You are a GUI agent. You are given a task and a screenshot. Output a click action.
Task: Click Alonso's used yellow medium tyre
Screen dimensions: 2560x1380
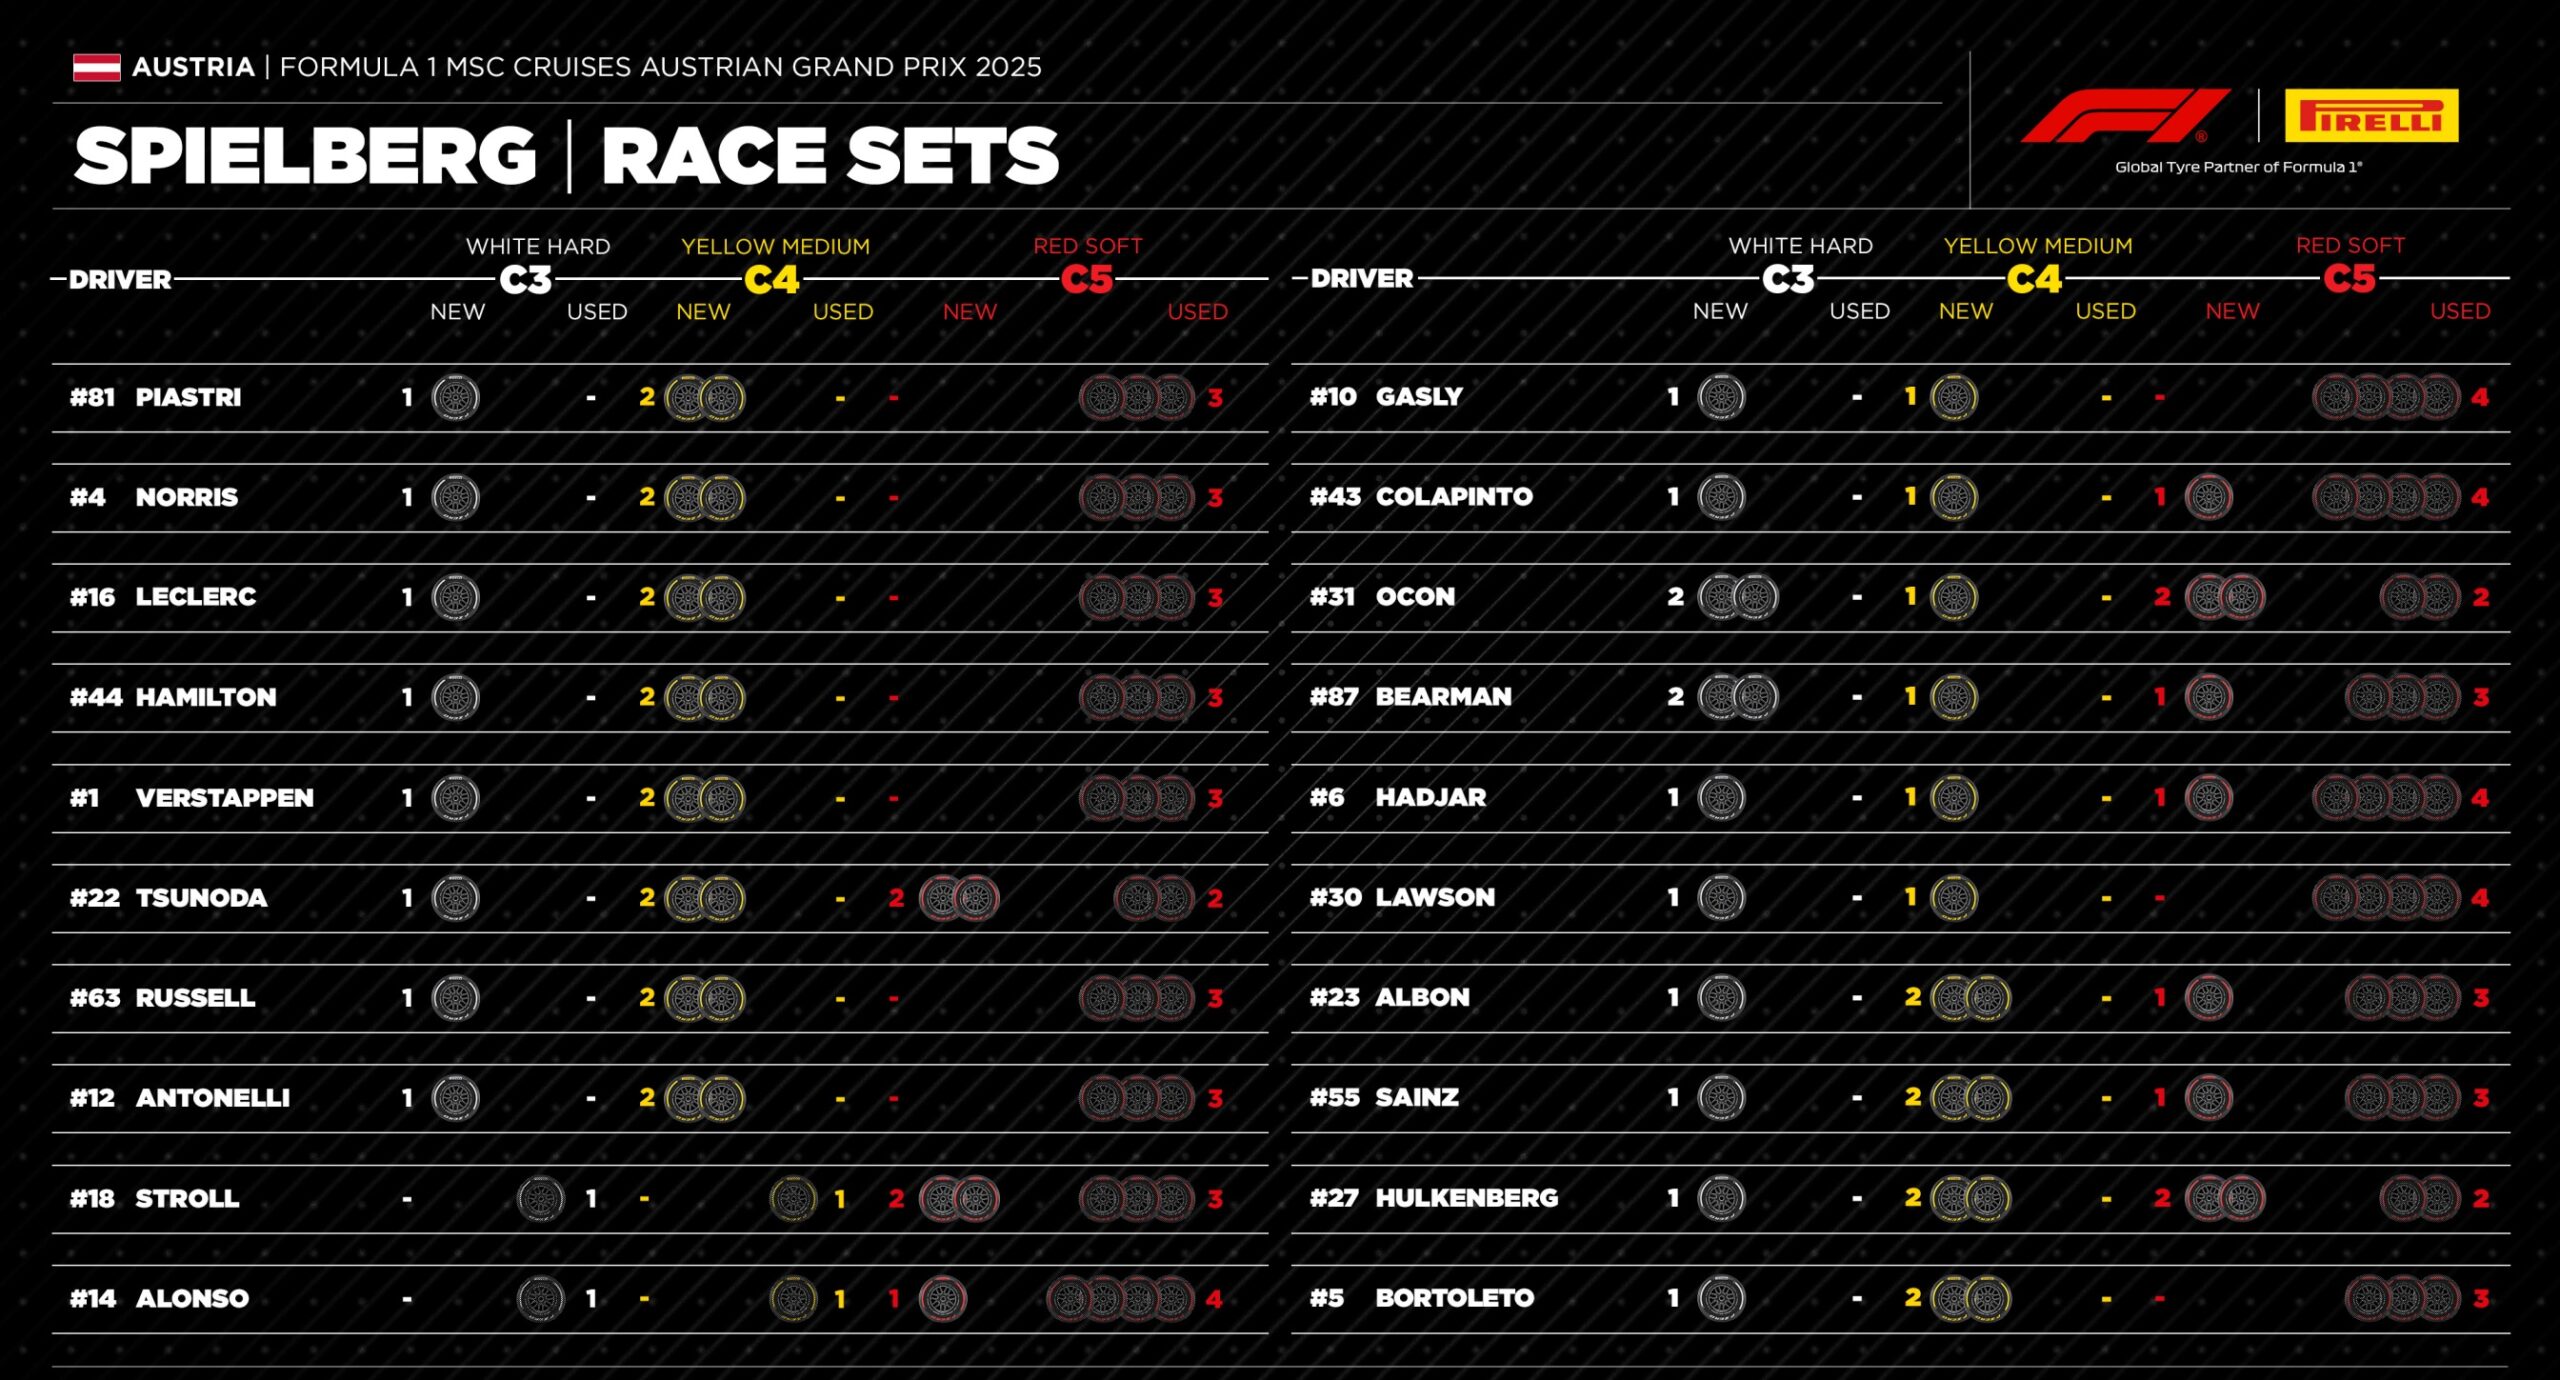click(794, 1298)
